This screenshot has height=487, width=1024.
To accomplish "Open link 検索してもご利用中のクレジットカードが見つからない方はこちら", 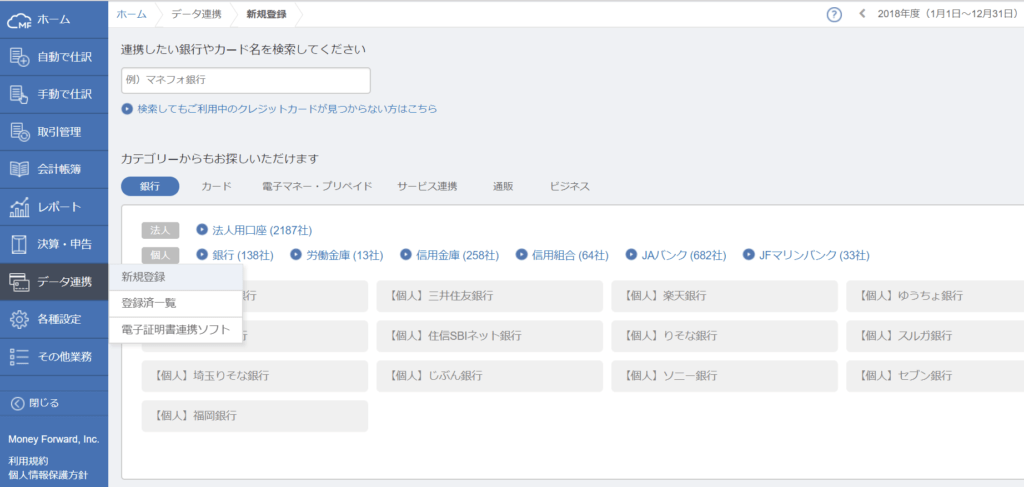I will (x=287, y=109).
